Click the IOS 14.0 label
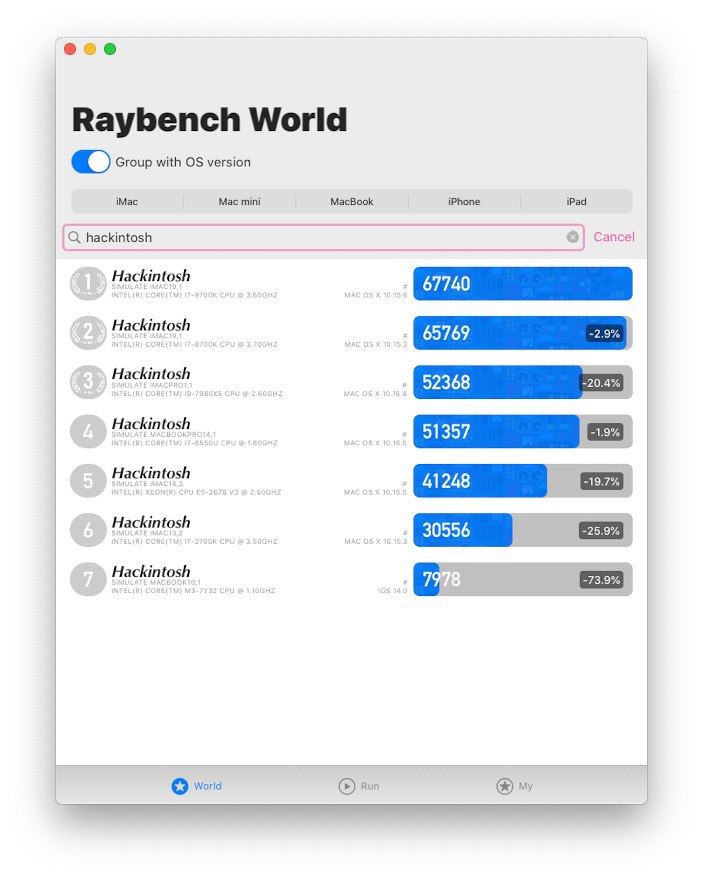The image size is (703, 878). pyautogui.click(x=393, y=591)
